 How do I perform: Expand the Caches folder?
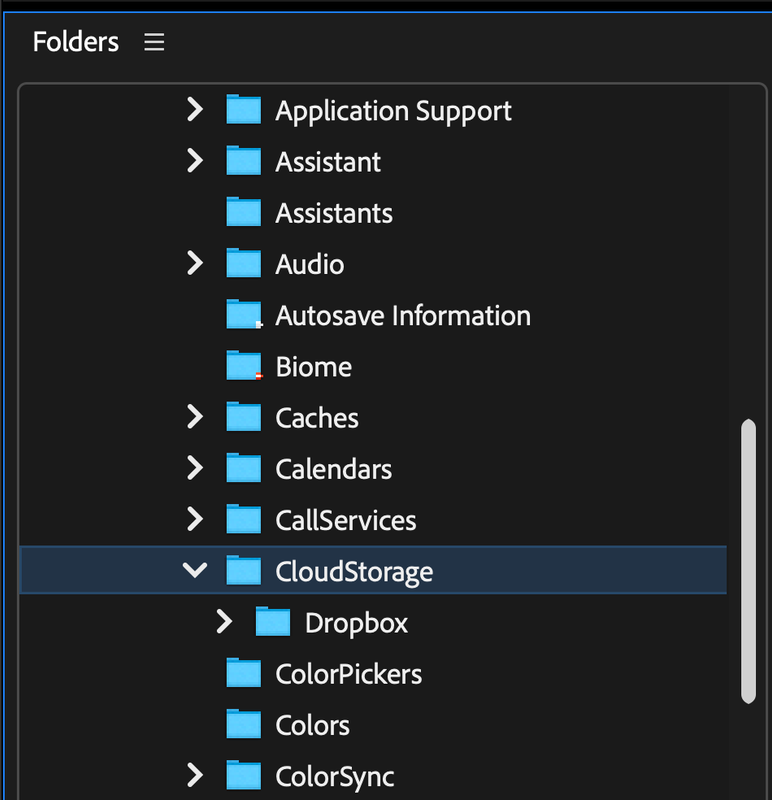point(195,417)
